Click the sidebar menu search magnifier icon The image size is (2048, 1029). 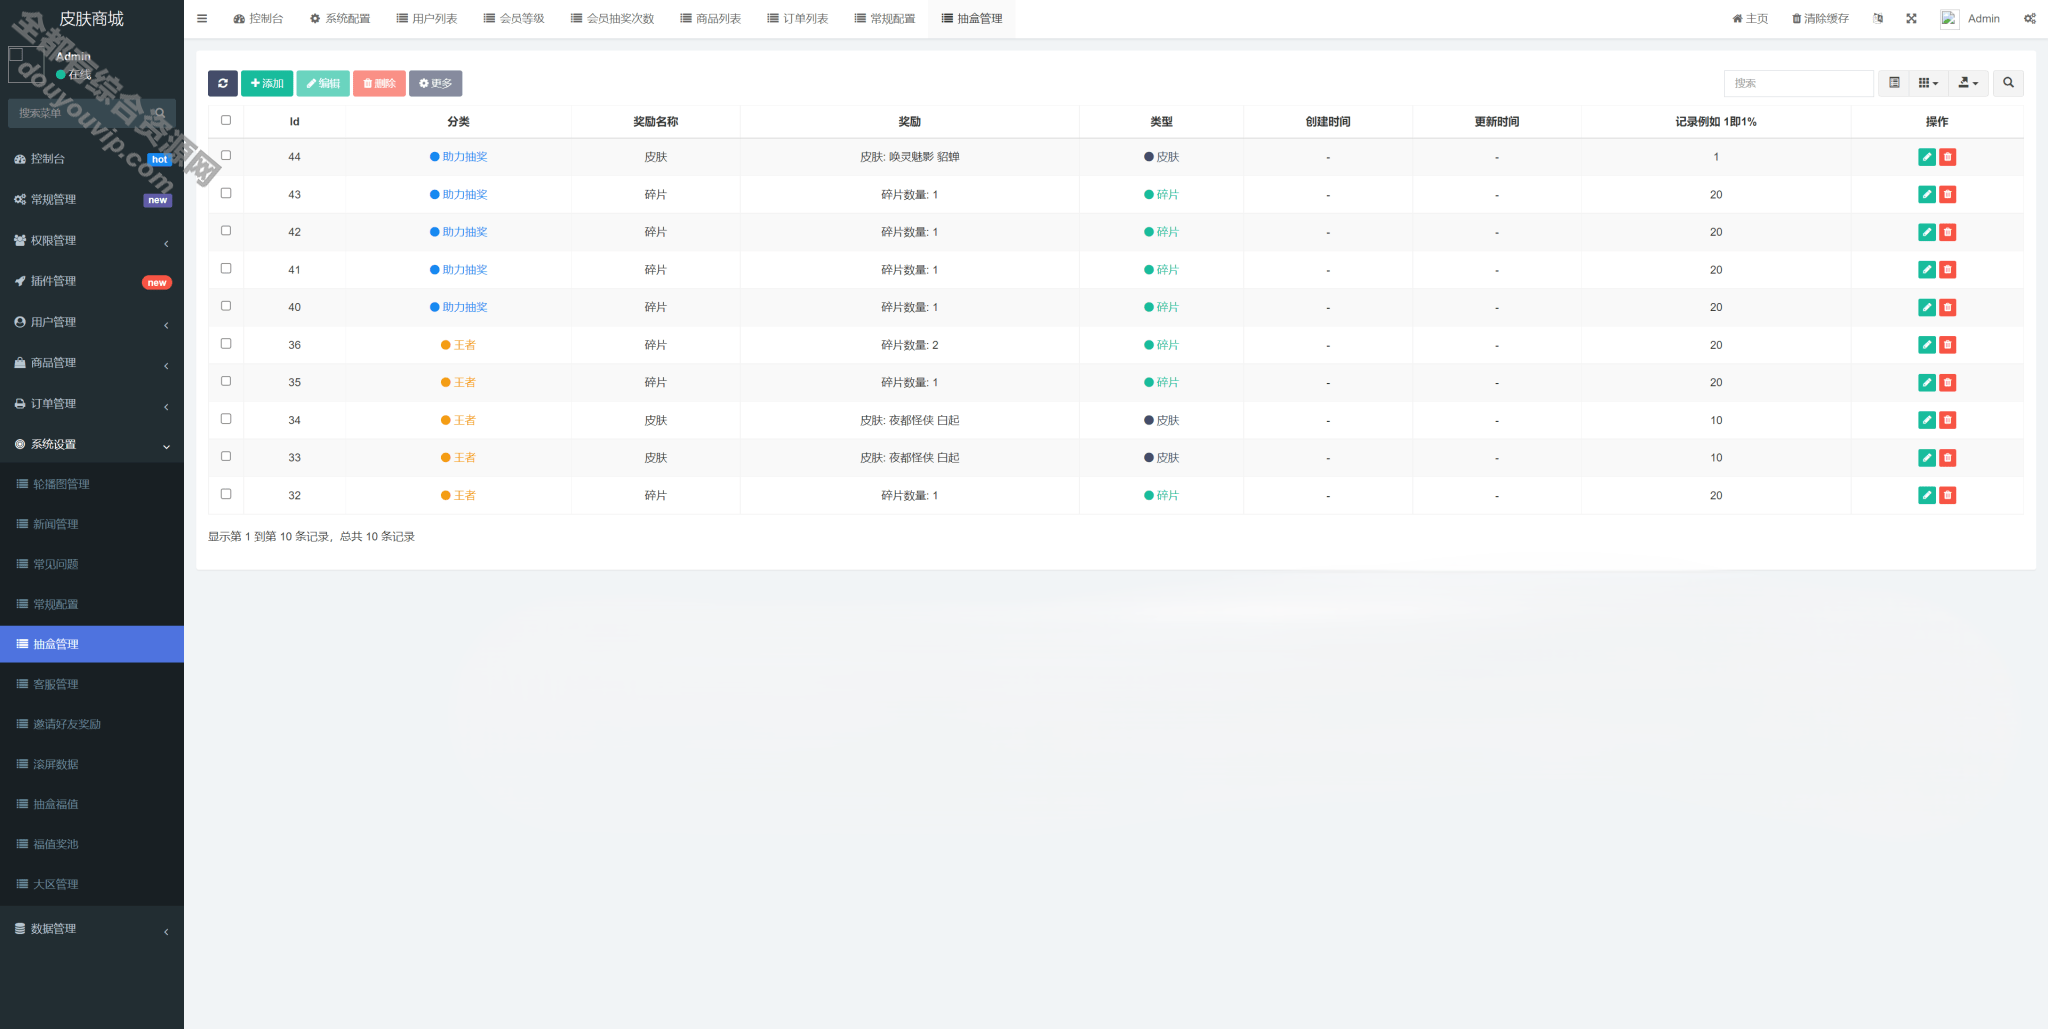[x=160, y=113]
